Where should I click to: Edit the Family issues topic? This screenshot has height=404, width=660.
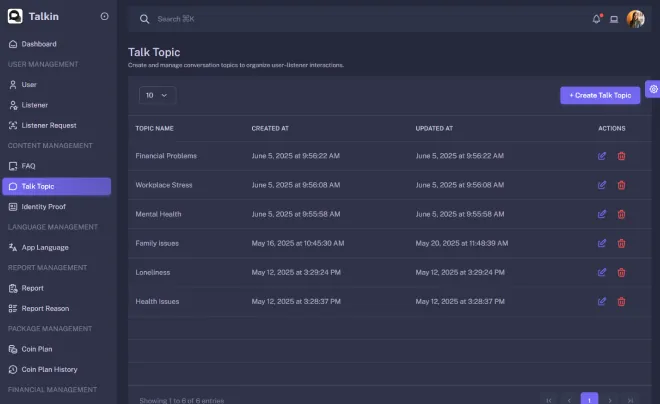click(602, 243)
